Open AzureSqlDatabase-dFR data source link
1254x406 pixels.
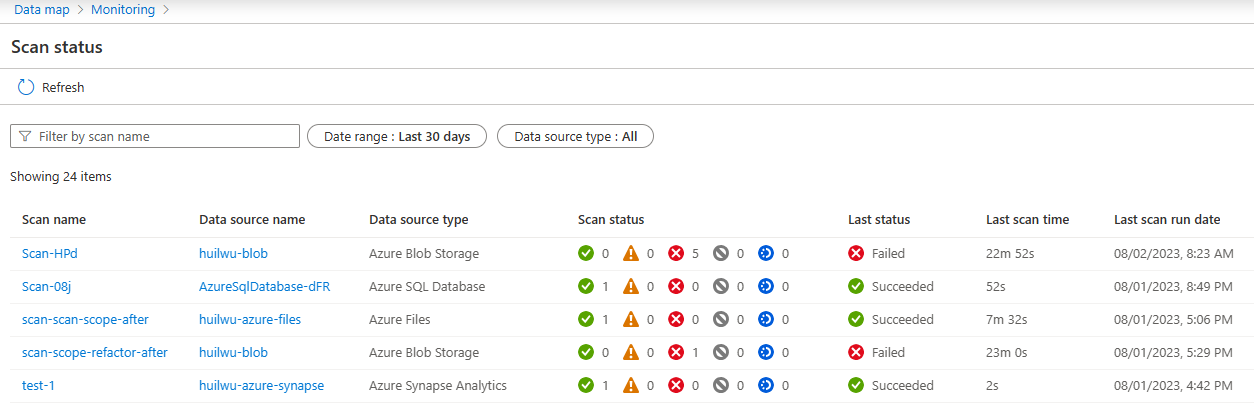(264, 287)
